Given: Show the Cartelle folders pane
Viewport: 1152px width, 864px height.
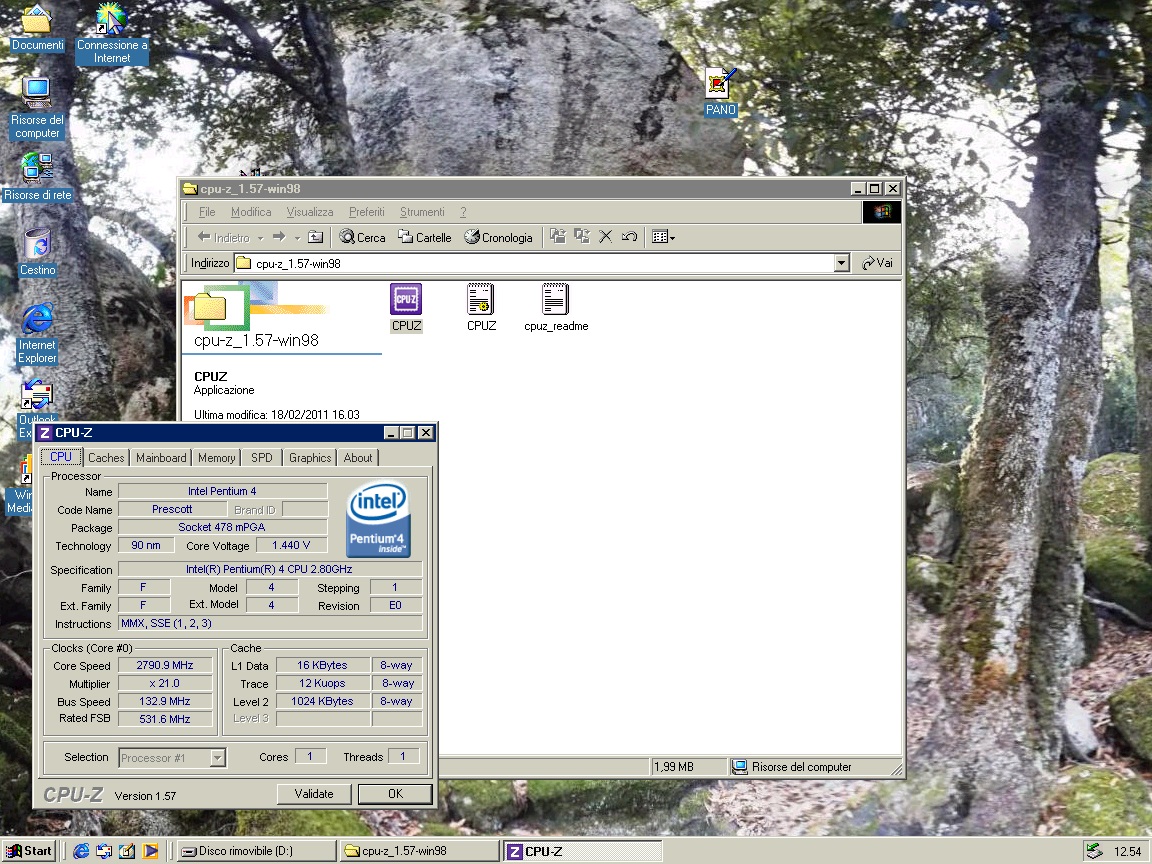Looking at the screenshot, I should coord(425,237).
